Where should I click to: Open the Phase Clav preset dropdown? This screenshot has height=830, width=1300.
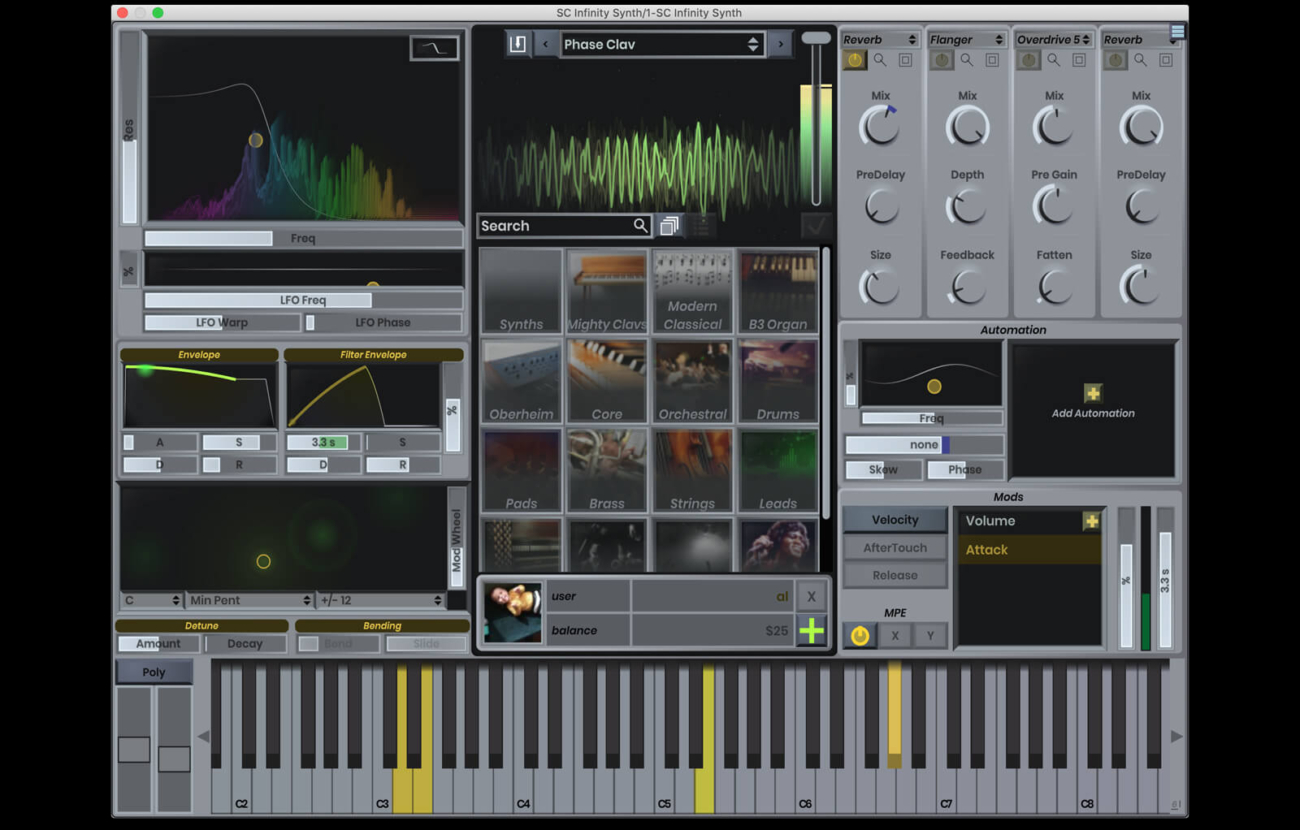(x=663, y=44)
